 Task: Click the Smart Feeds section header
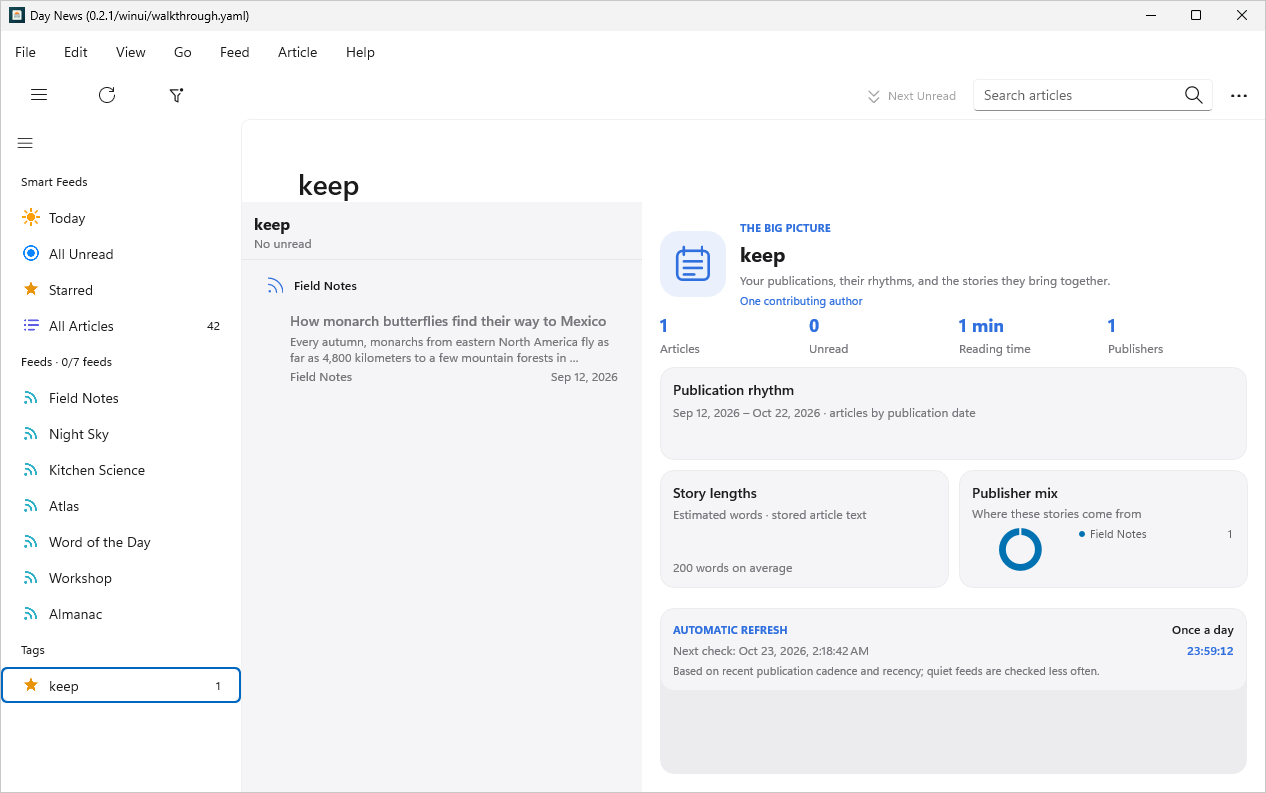[54, 182]
